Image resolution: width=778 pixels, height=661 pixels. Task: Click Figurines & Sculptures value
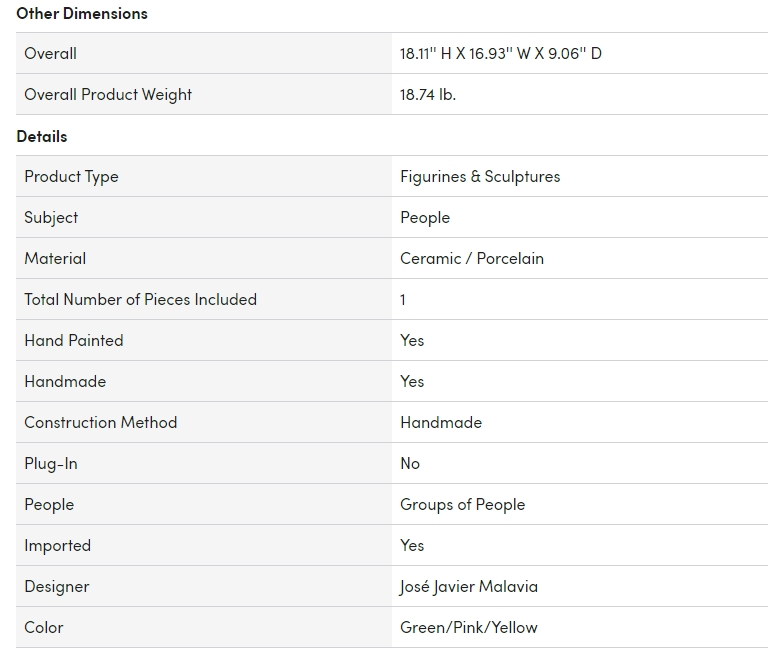click(480, 176)
